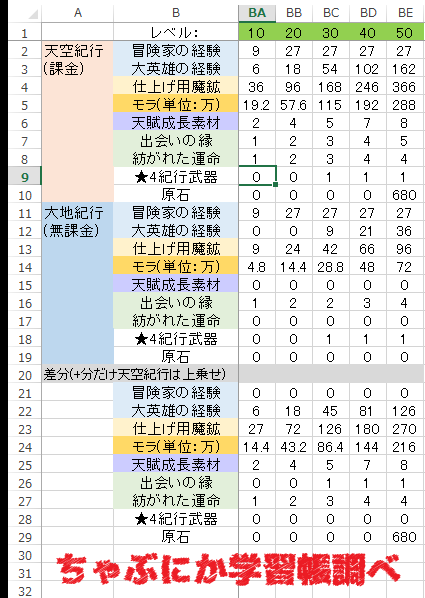Click the cell showing 216
Viewport: 425px width, 598px height.
[406, 447]
